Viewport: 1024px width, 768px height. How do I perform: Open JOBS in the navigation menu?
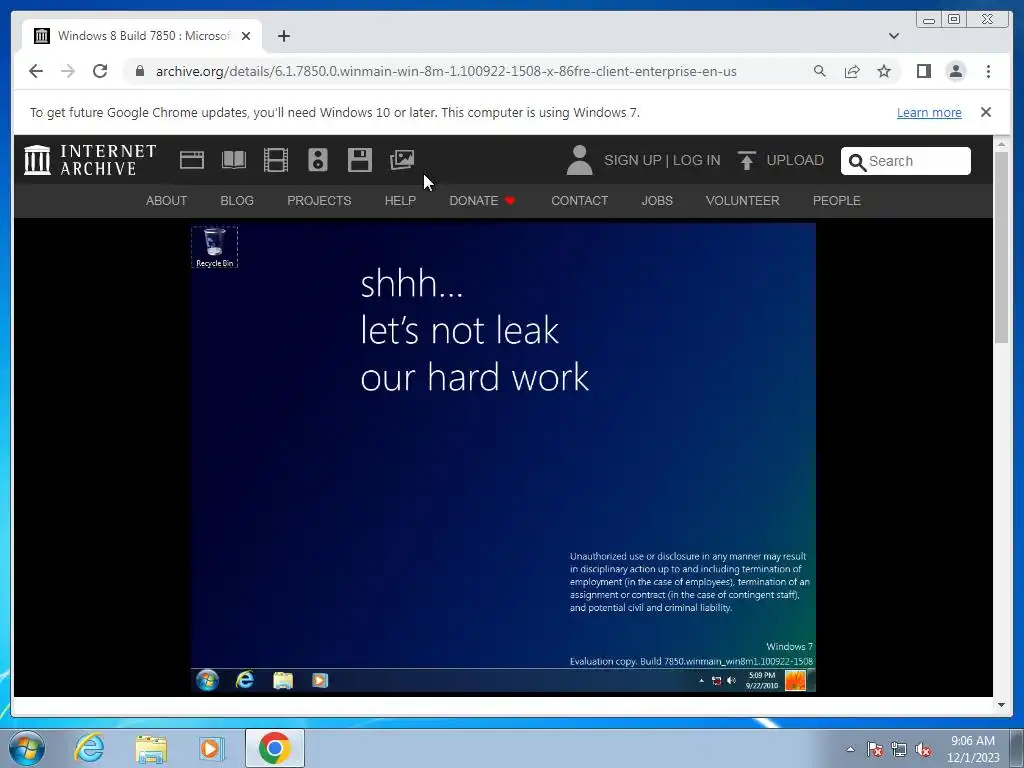[x=657, y=200]
